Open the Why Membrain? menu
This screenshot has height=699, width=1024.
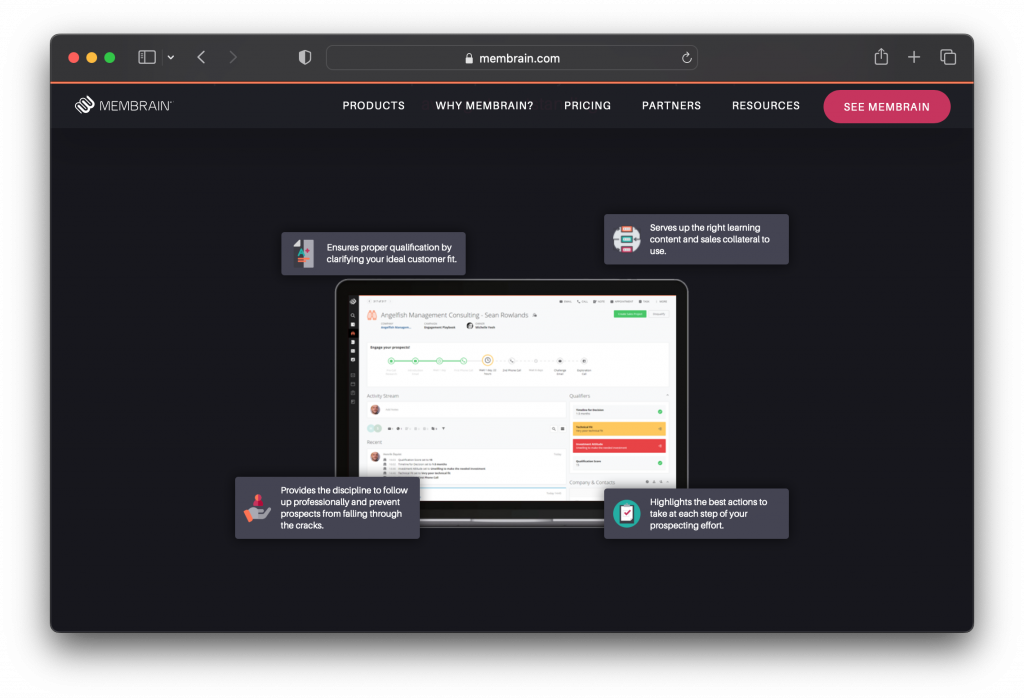(484, 106)
